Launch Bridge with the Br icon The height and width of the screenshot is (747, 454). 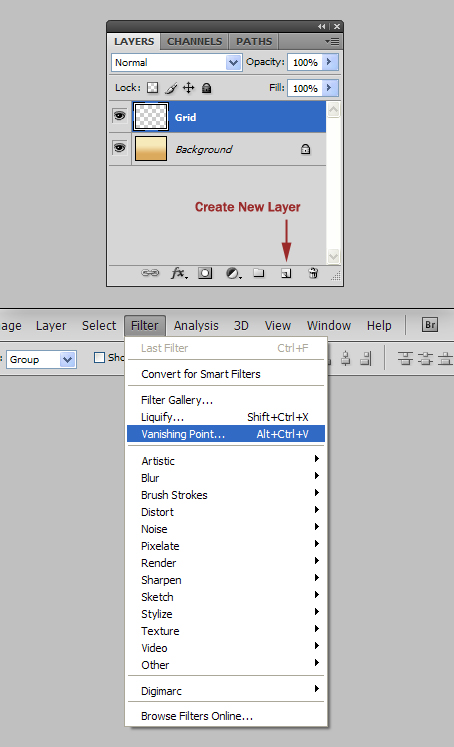click(430, 325)
